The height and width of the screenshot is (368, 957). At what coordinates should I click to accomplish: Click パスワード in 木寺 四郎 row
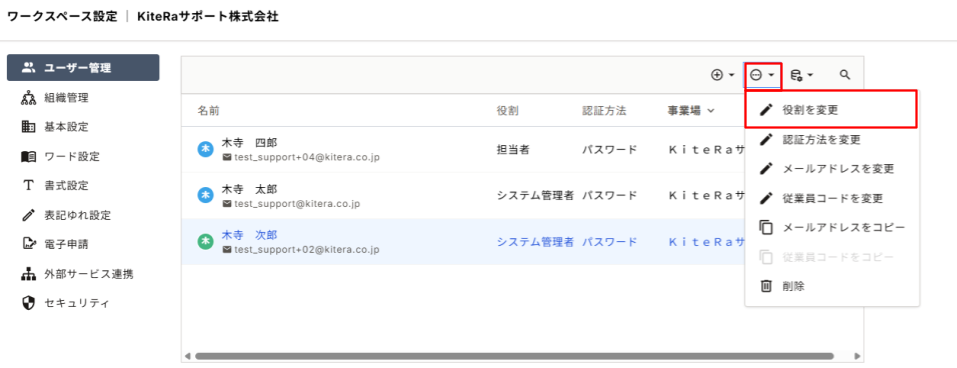(x=609, y=150)
